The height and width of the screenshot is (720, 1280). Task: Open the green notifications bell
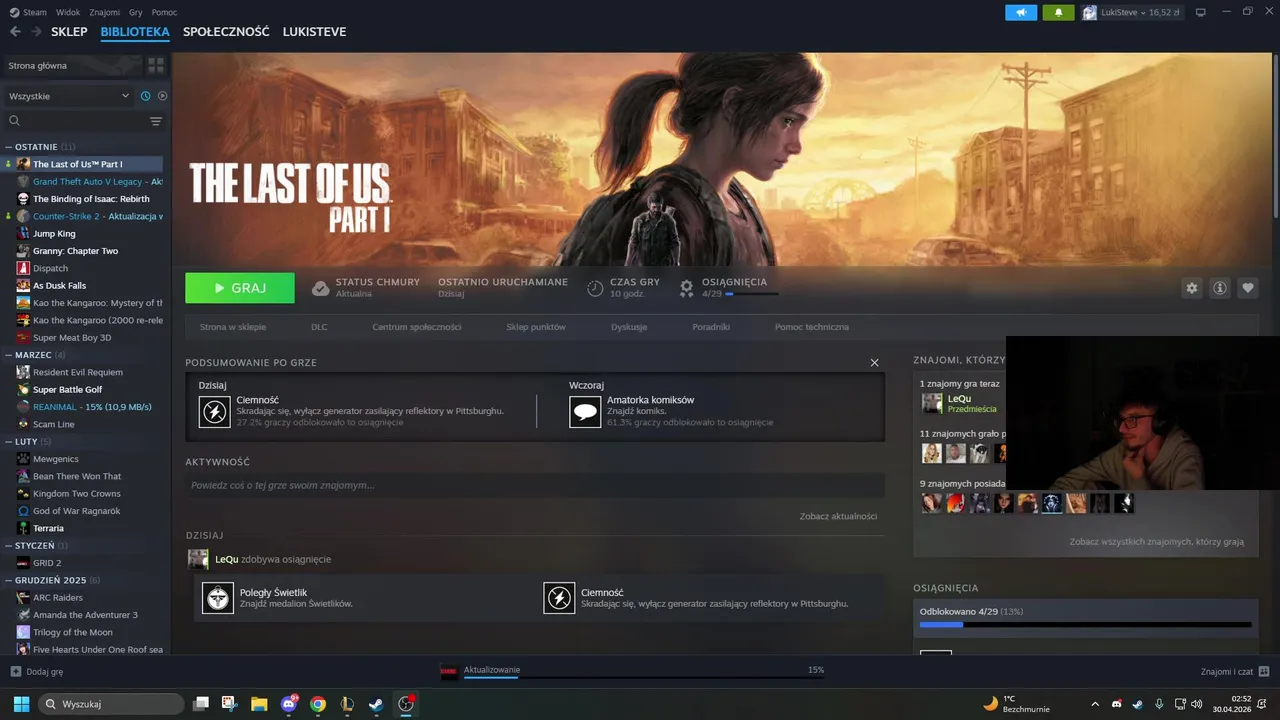tap(1058, 12)
